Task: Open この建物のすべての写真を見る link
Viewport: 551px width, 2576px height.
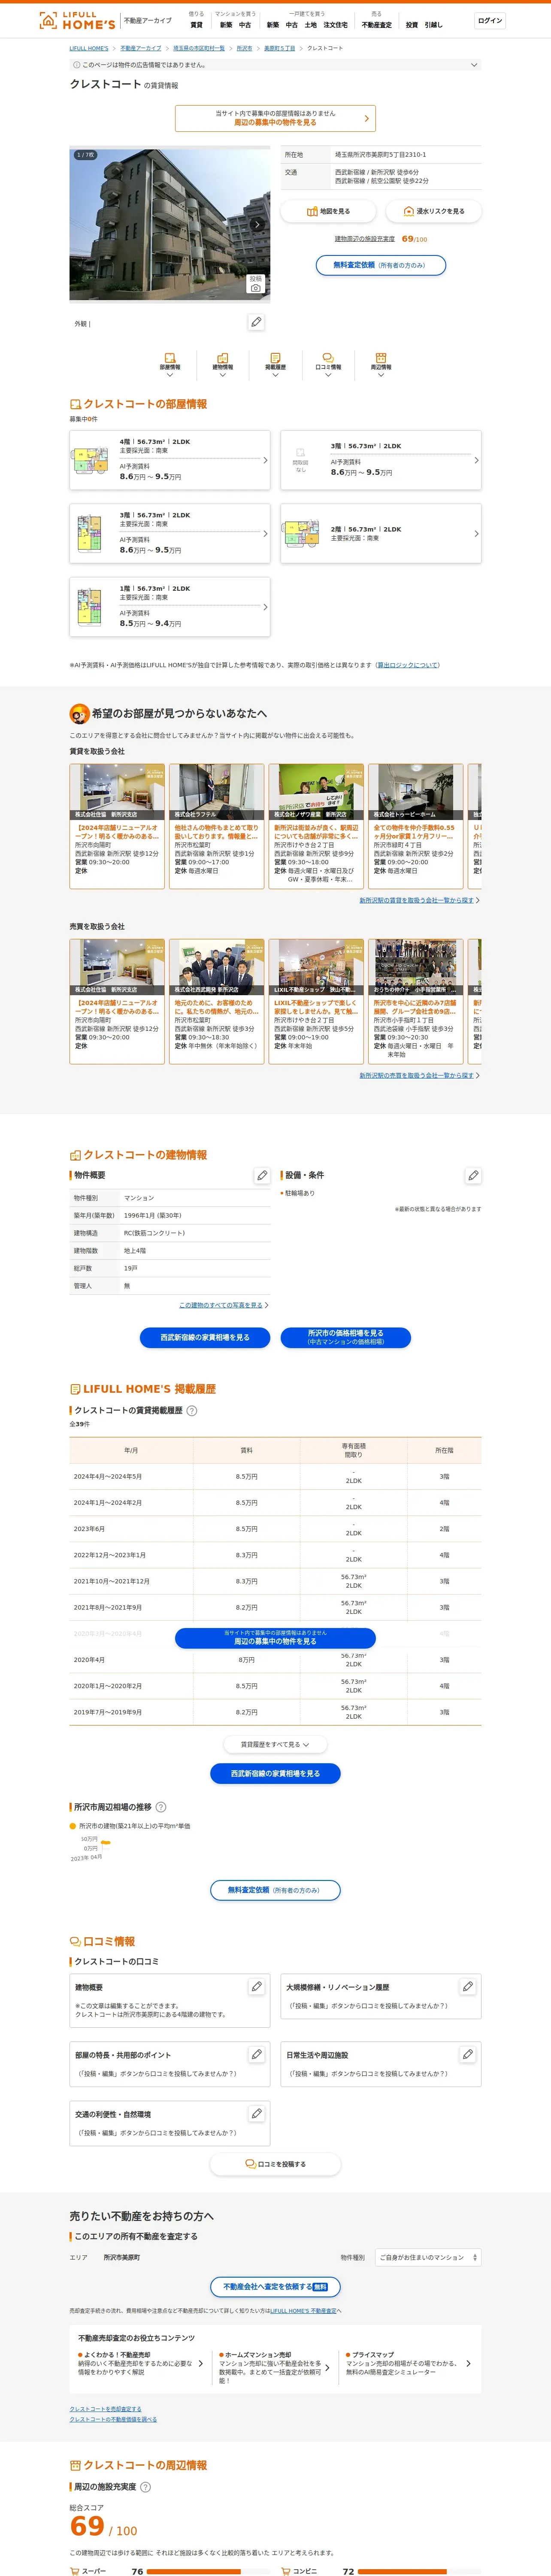Action: click(221, 1305)
